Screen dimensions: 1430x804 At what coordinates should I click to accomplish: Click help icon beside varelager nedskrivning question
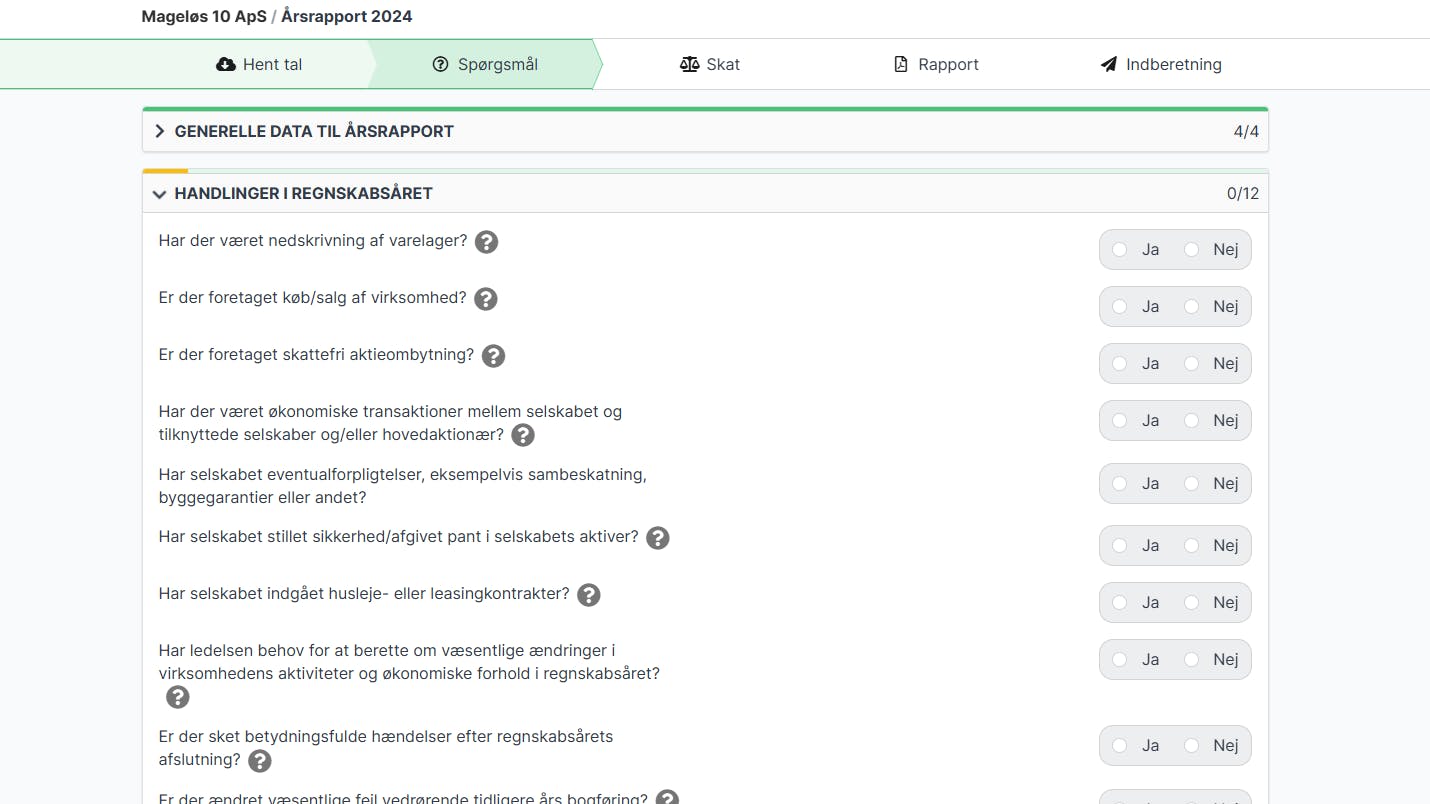coord(486,242)
